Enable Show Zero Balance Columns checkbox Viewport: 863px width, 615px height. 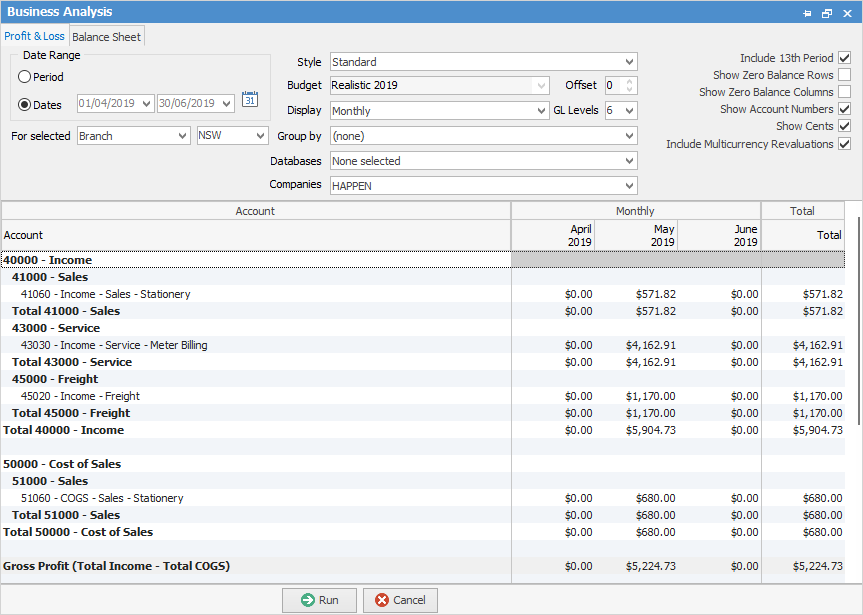[x=844, y=92]
